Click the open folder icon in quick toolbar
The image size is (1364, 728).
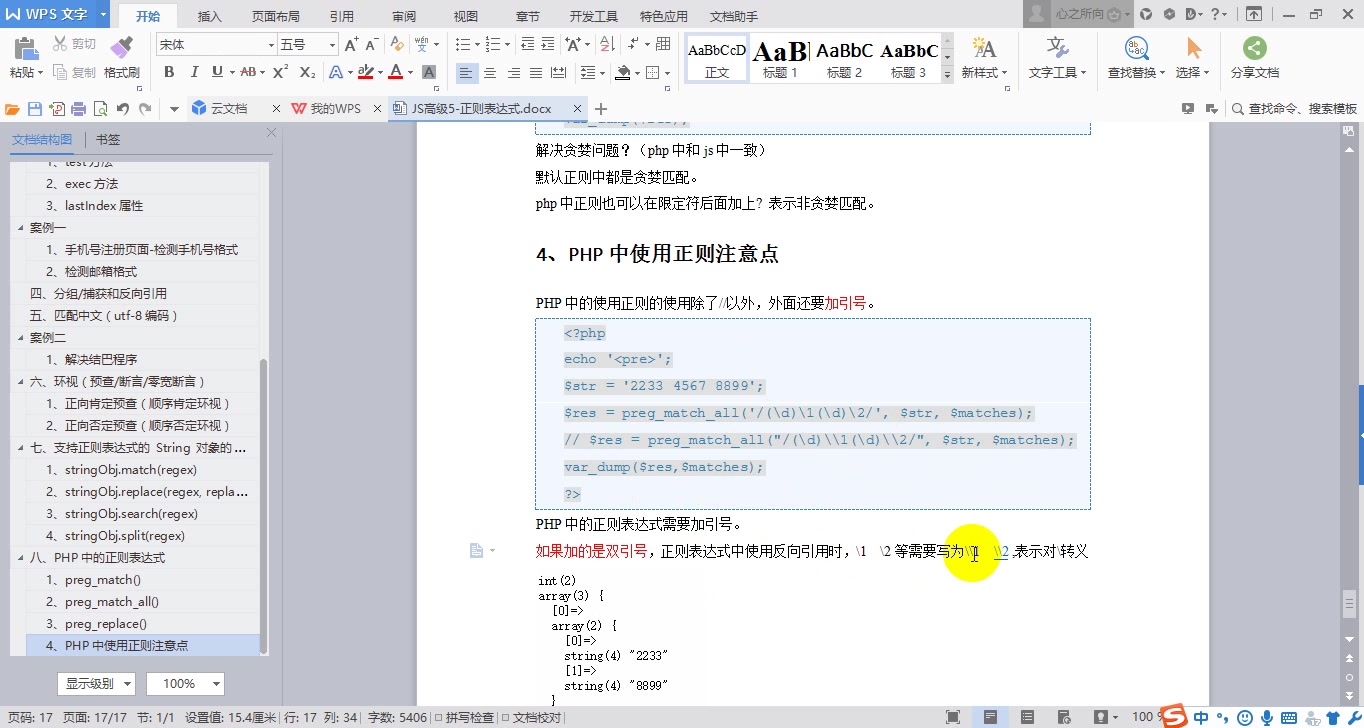13,108
